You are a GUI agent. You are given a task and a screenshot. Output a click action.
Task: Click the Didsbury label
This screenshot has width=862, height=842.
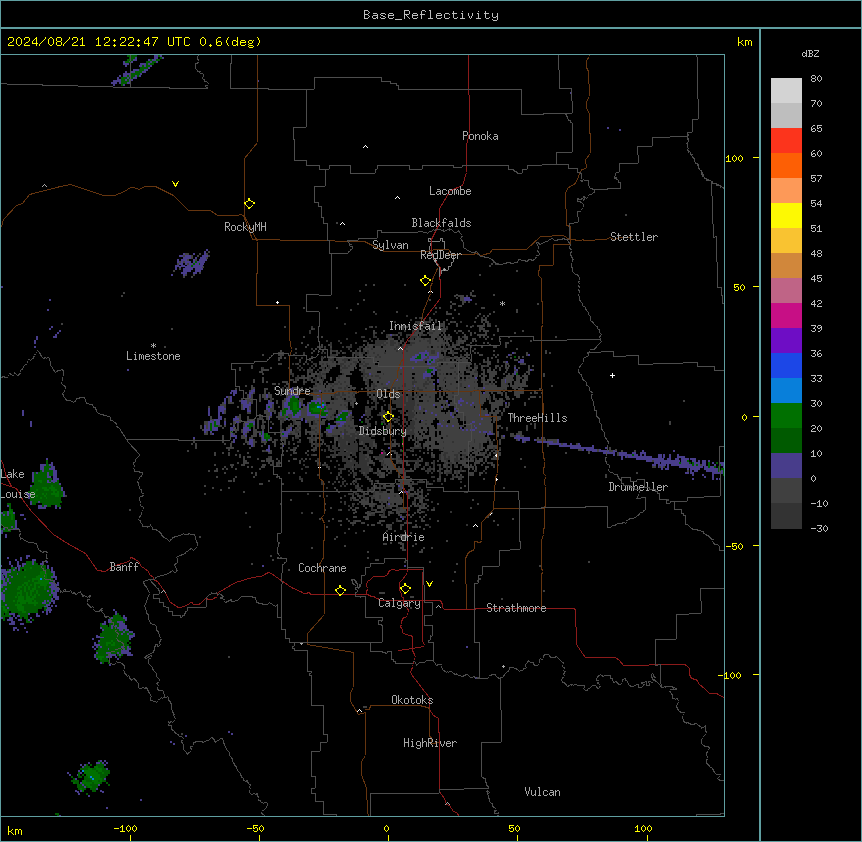click(x=383, y=431)
